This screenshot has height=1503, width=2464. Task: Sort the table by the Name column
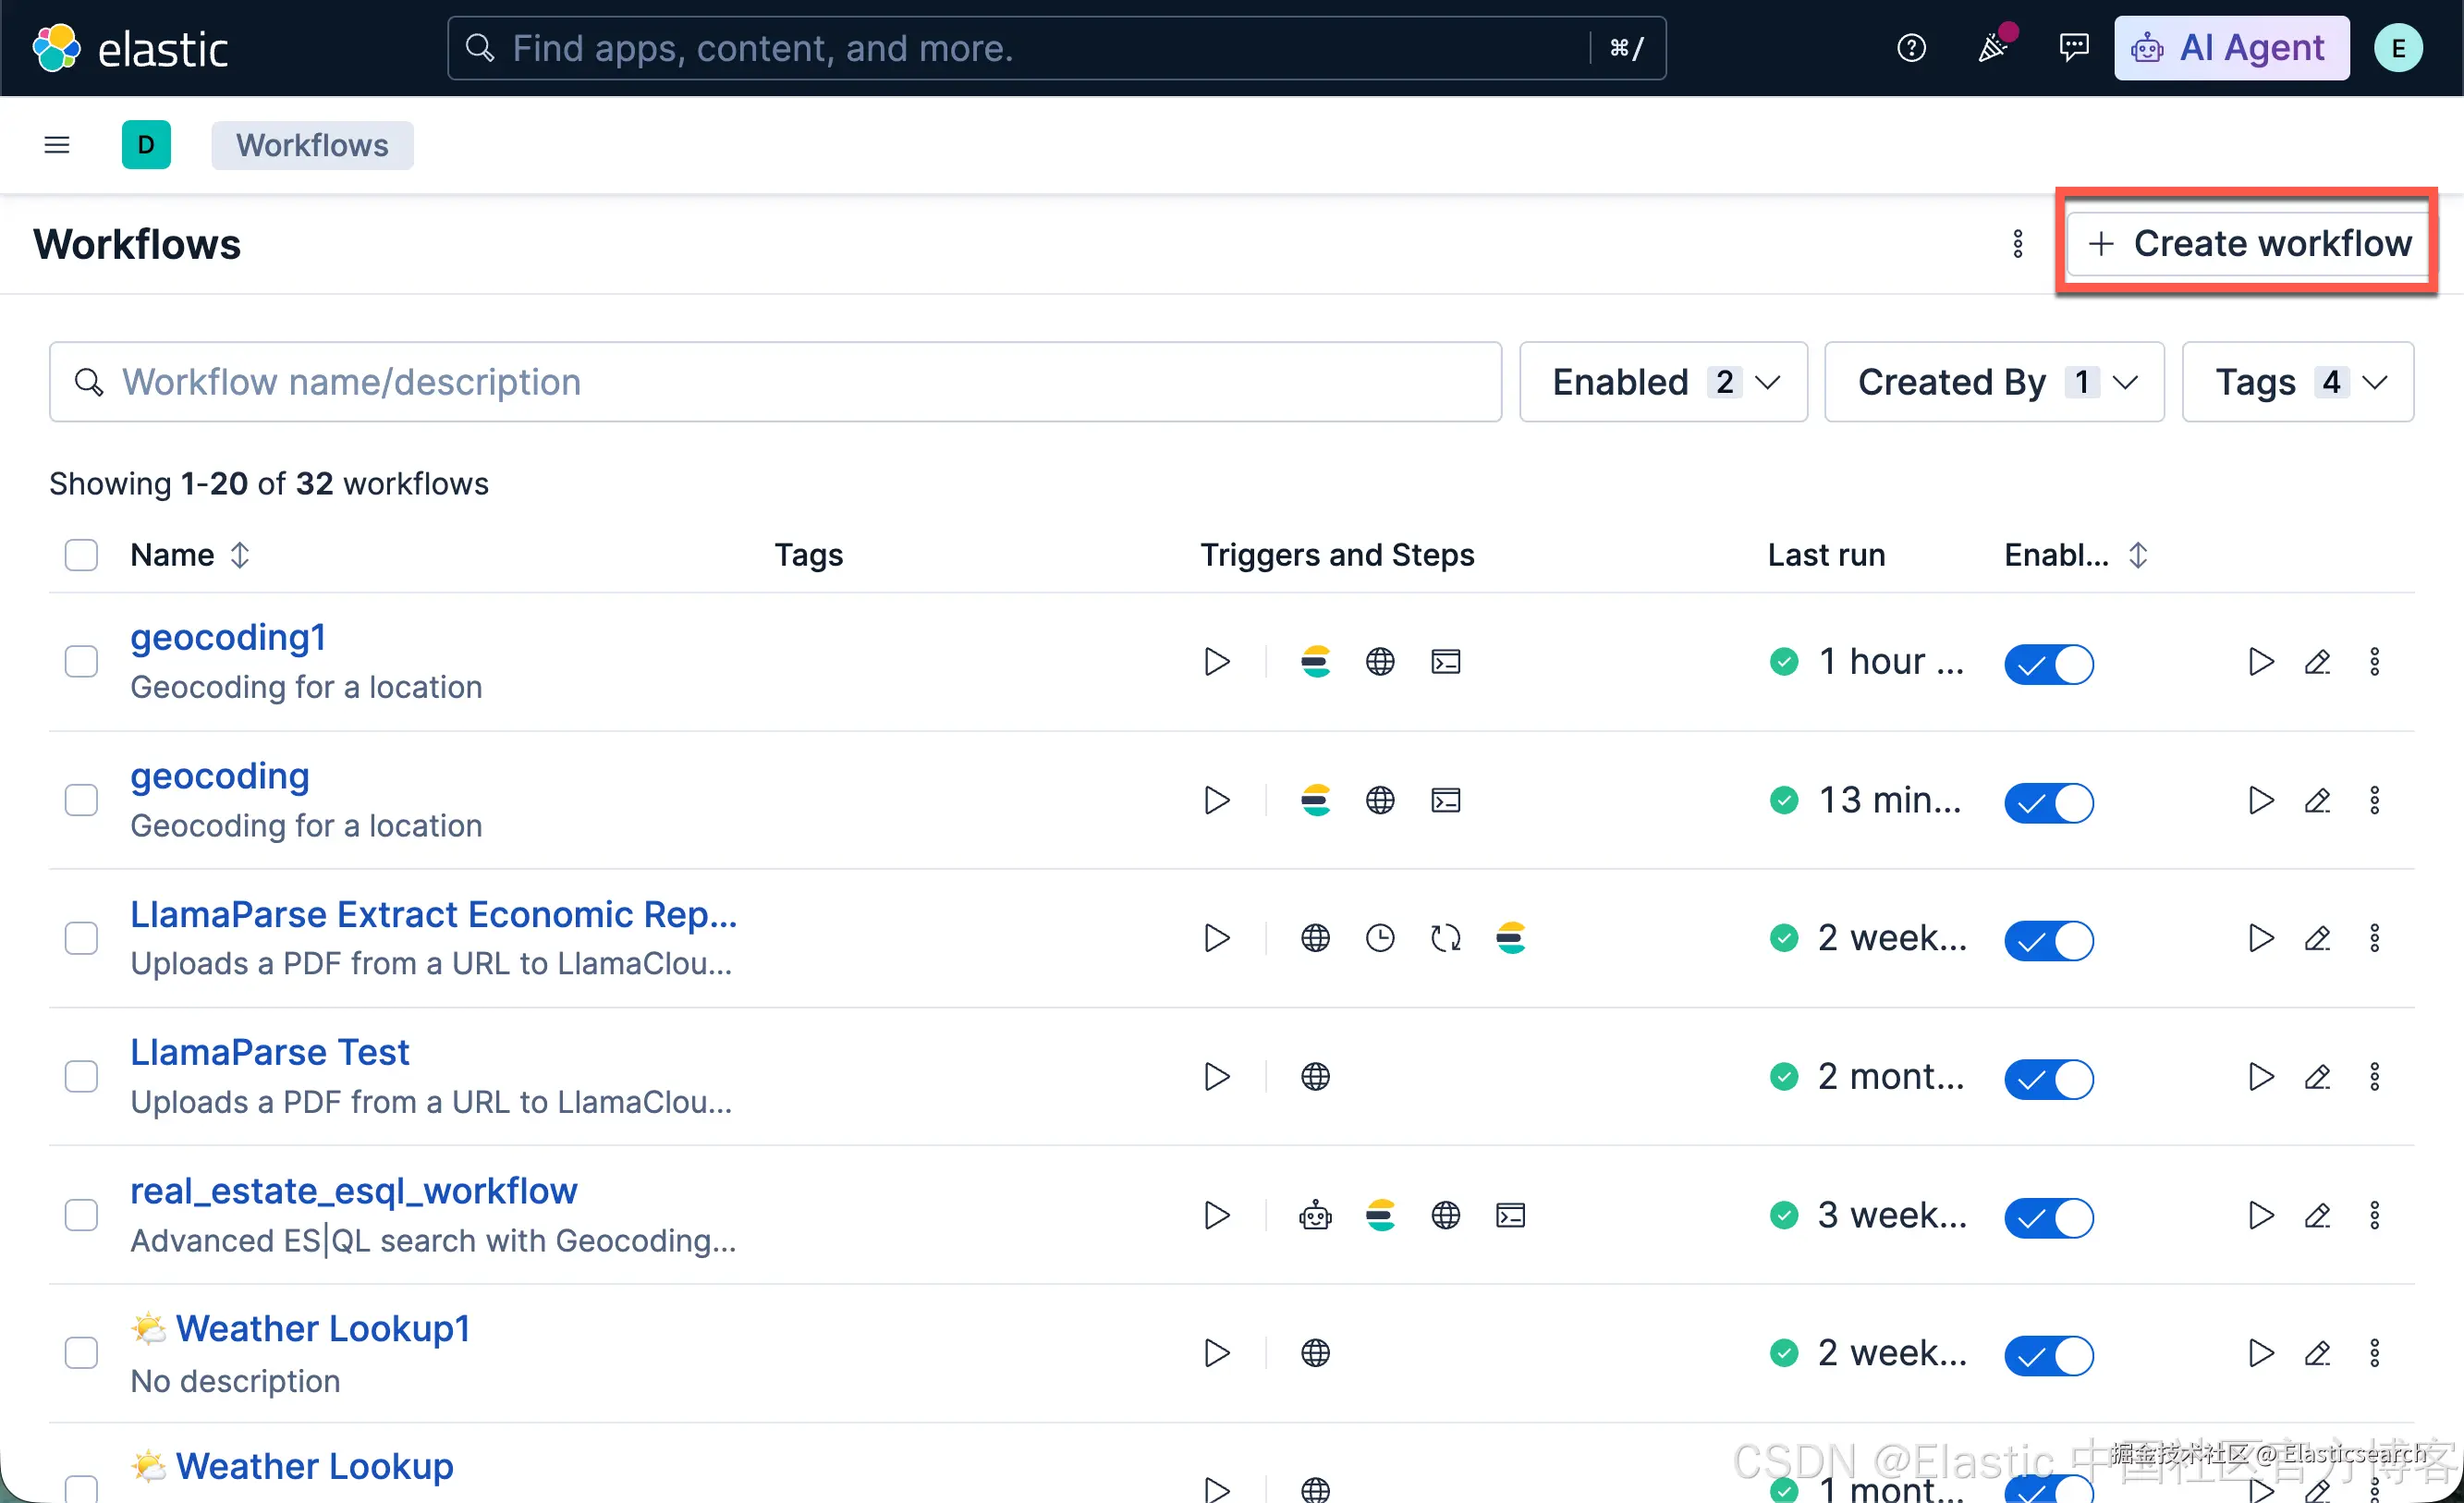[x=190, y=555]
